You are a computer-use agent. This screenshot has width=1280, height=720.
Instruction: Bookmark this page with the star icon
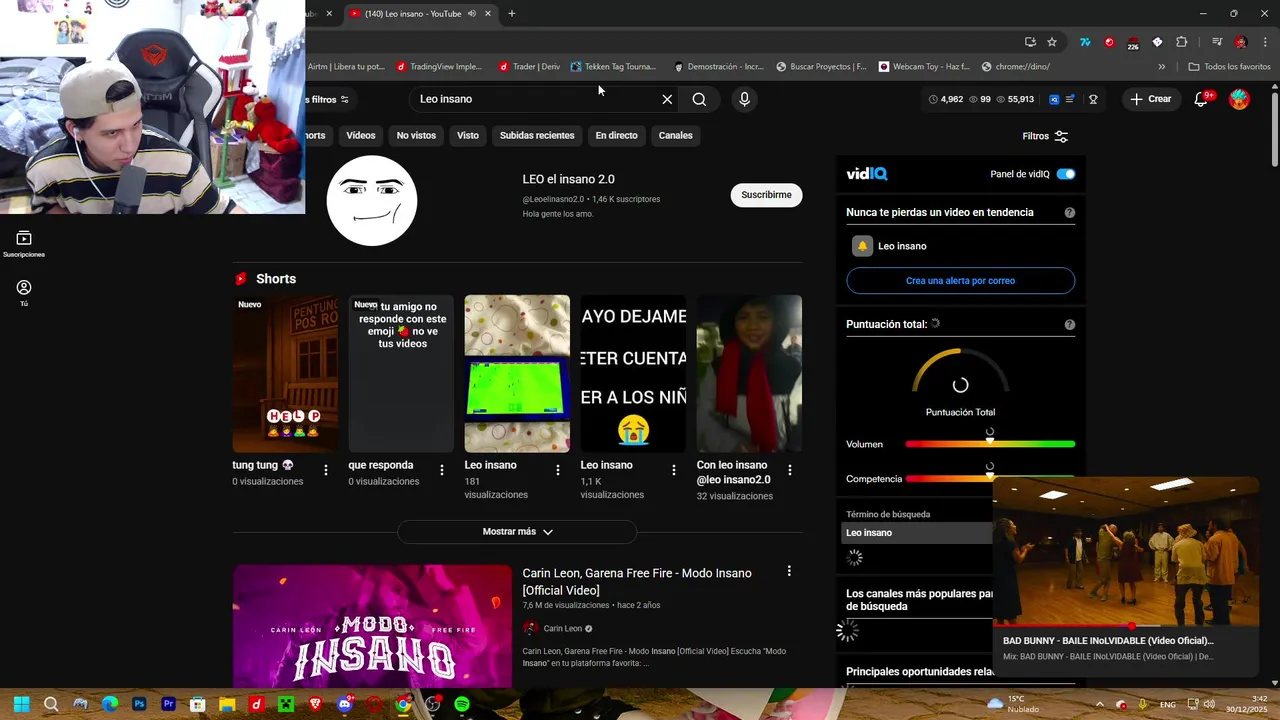tap(1052, 42)
